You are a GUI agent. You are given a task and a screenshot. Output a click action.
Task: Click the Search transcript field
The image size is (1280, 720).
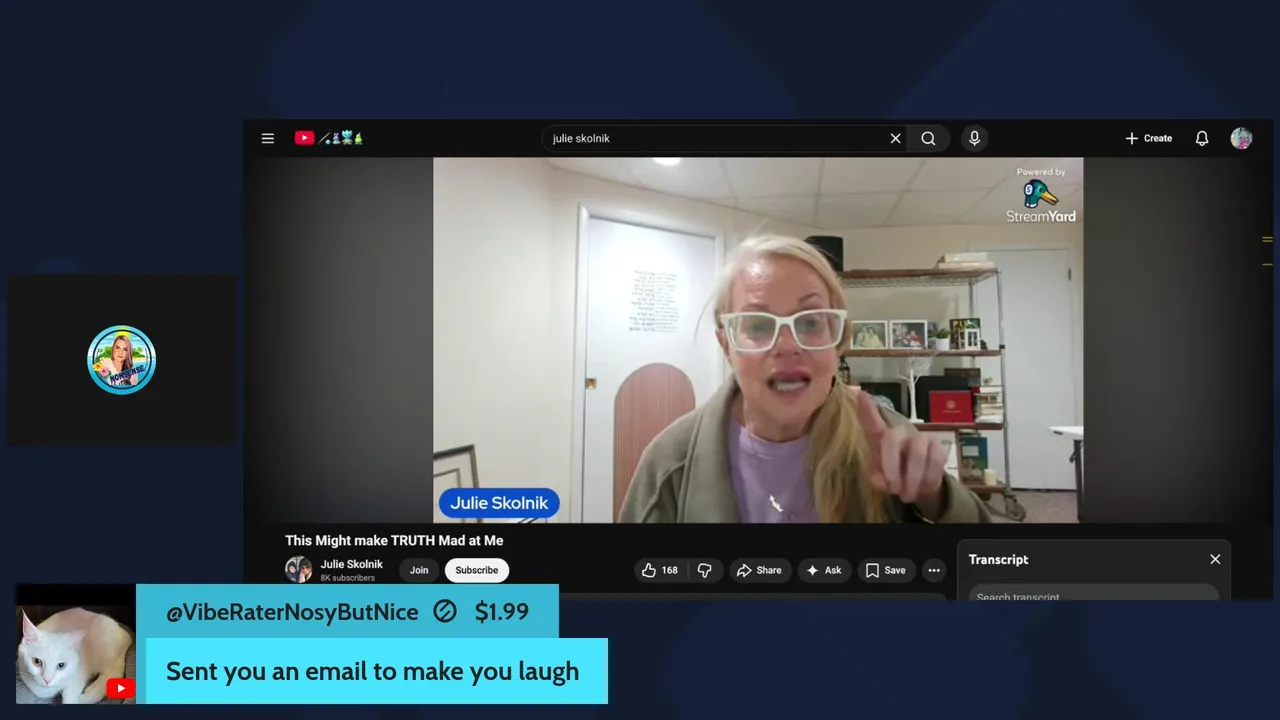click(1094, 594)
